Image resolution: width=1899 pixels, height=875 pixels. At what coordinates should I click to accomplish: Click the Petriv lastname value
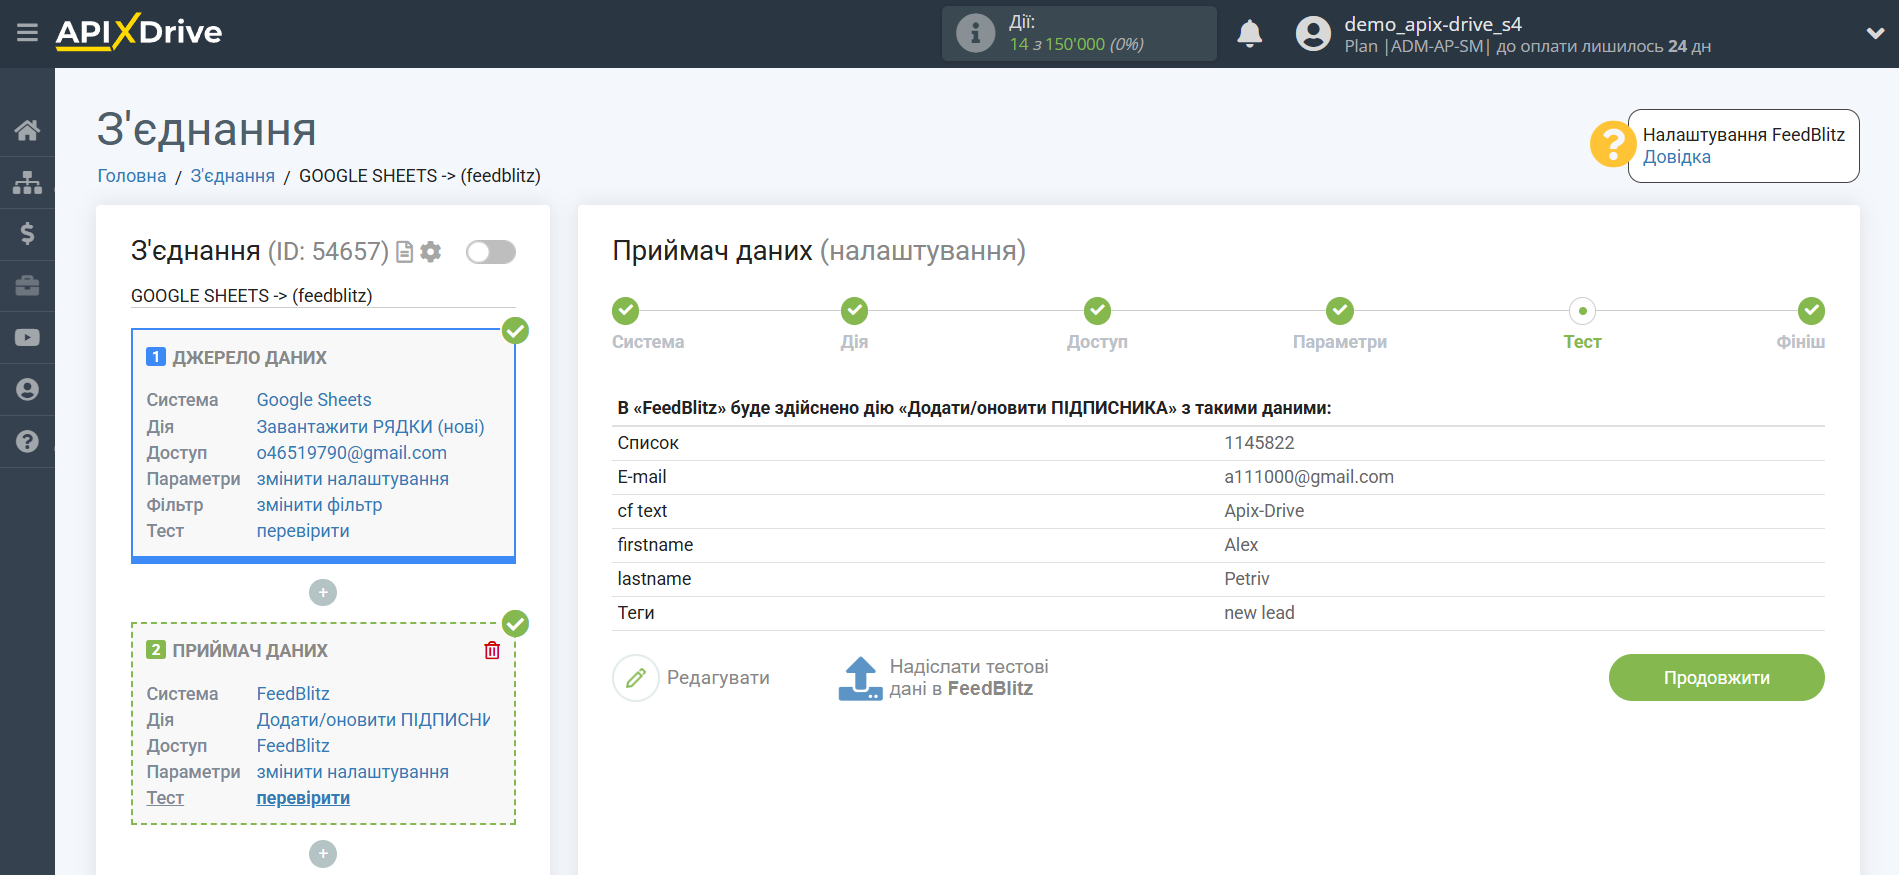click(x=1247, y=579)
